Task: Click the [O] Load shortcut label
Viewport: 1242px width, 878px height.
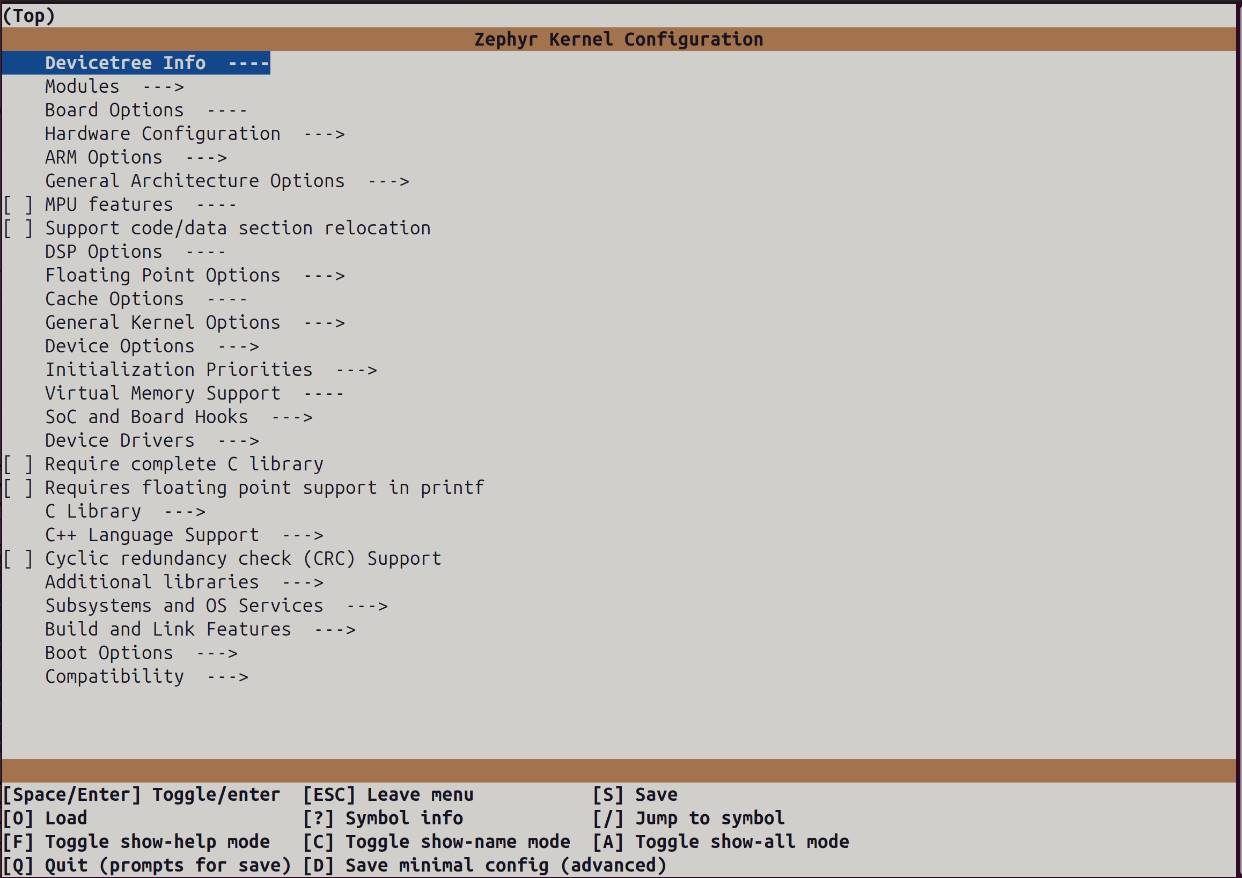Action: point(45,819)
